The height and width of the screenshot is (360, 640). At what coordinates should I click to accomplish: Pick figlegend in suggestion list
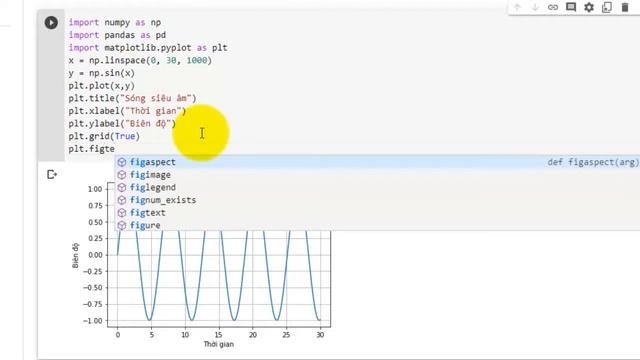click(377, 187)
